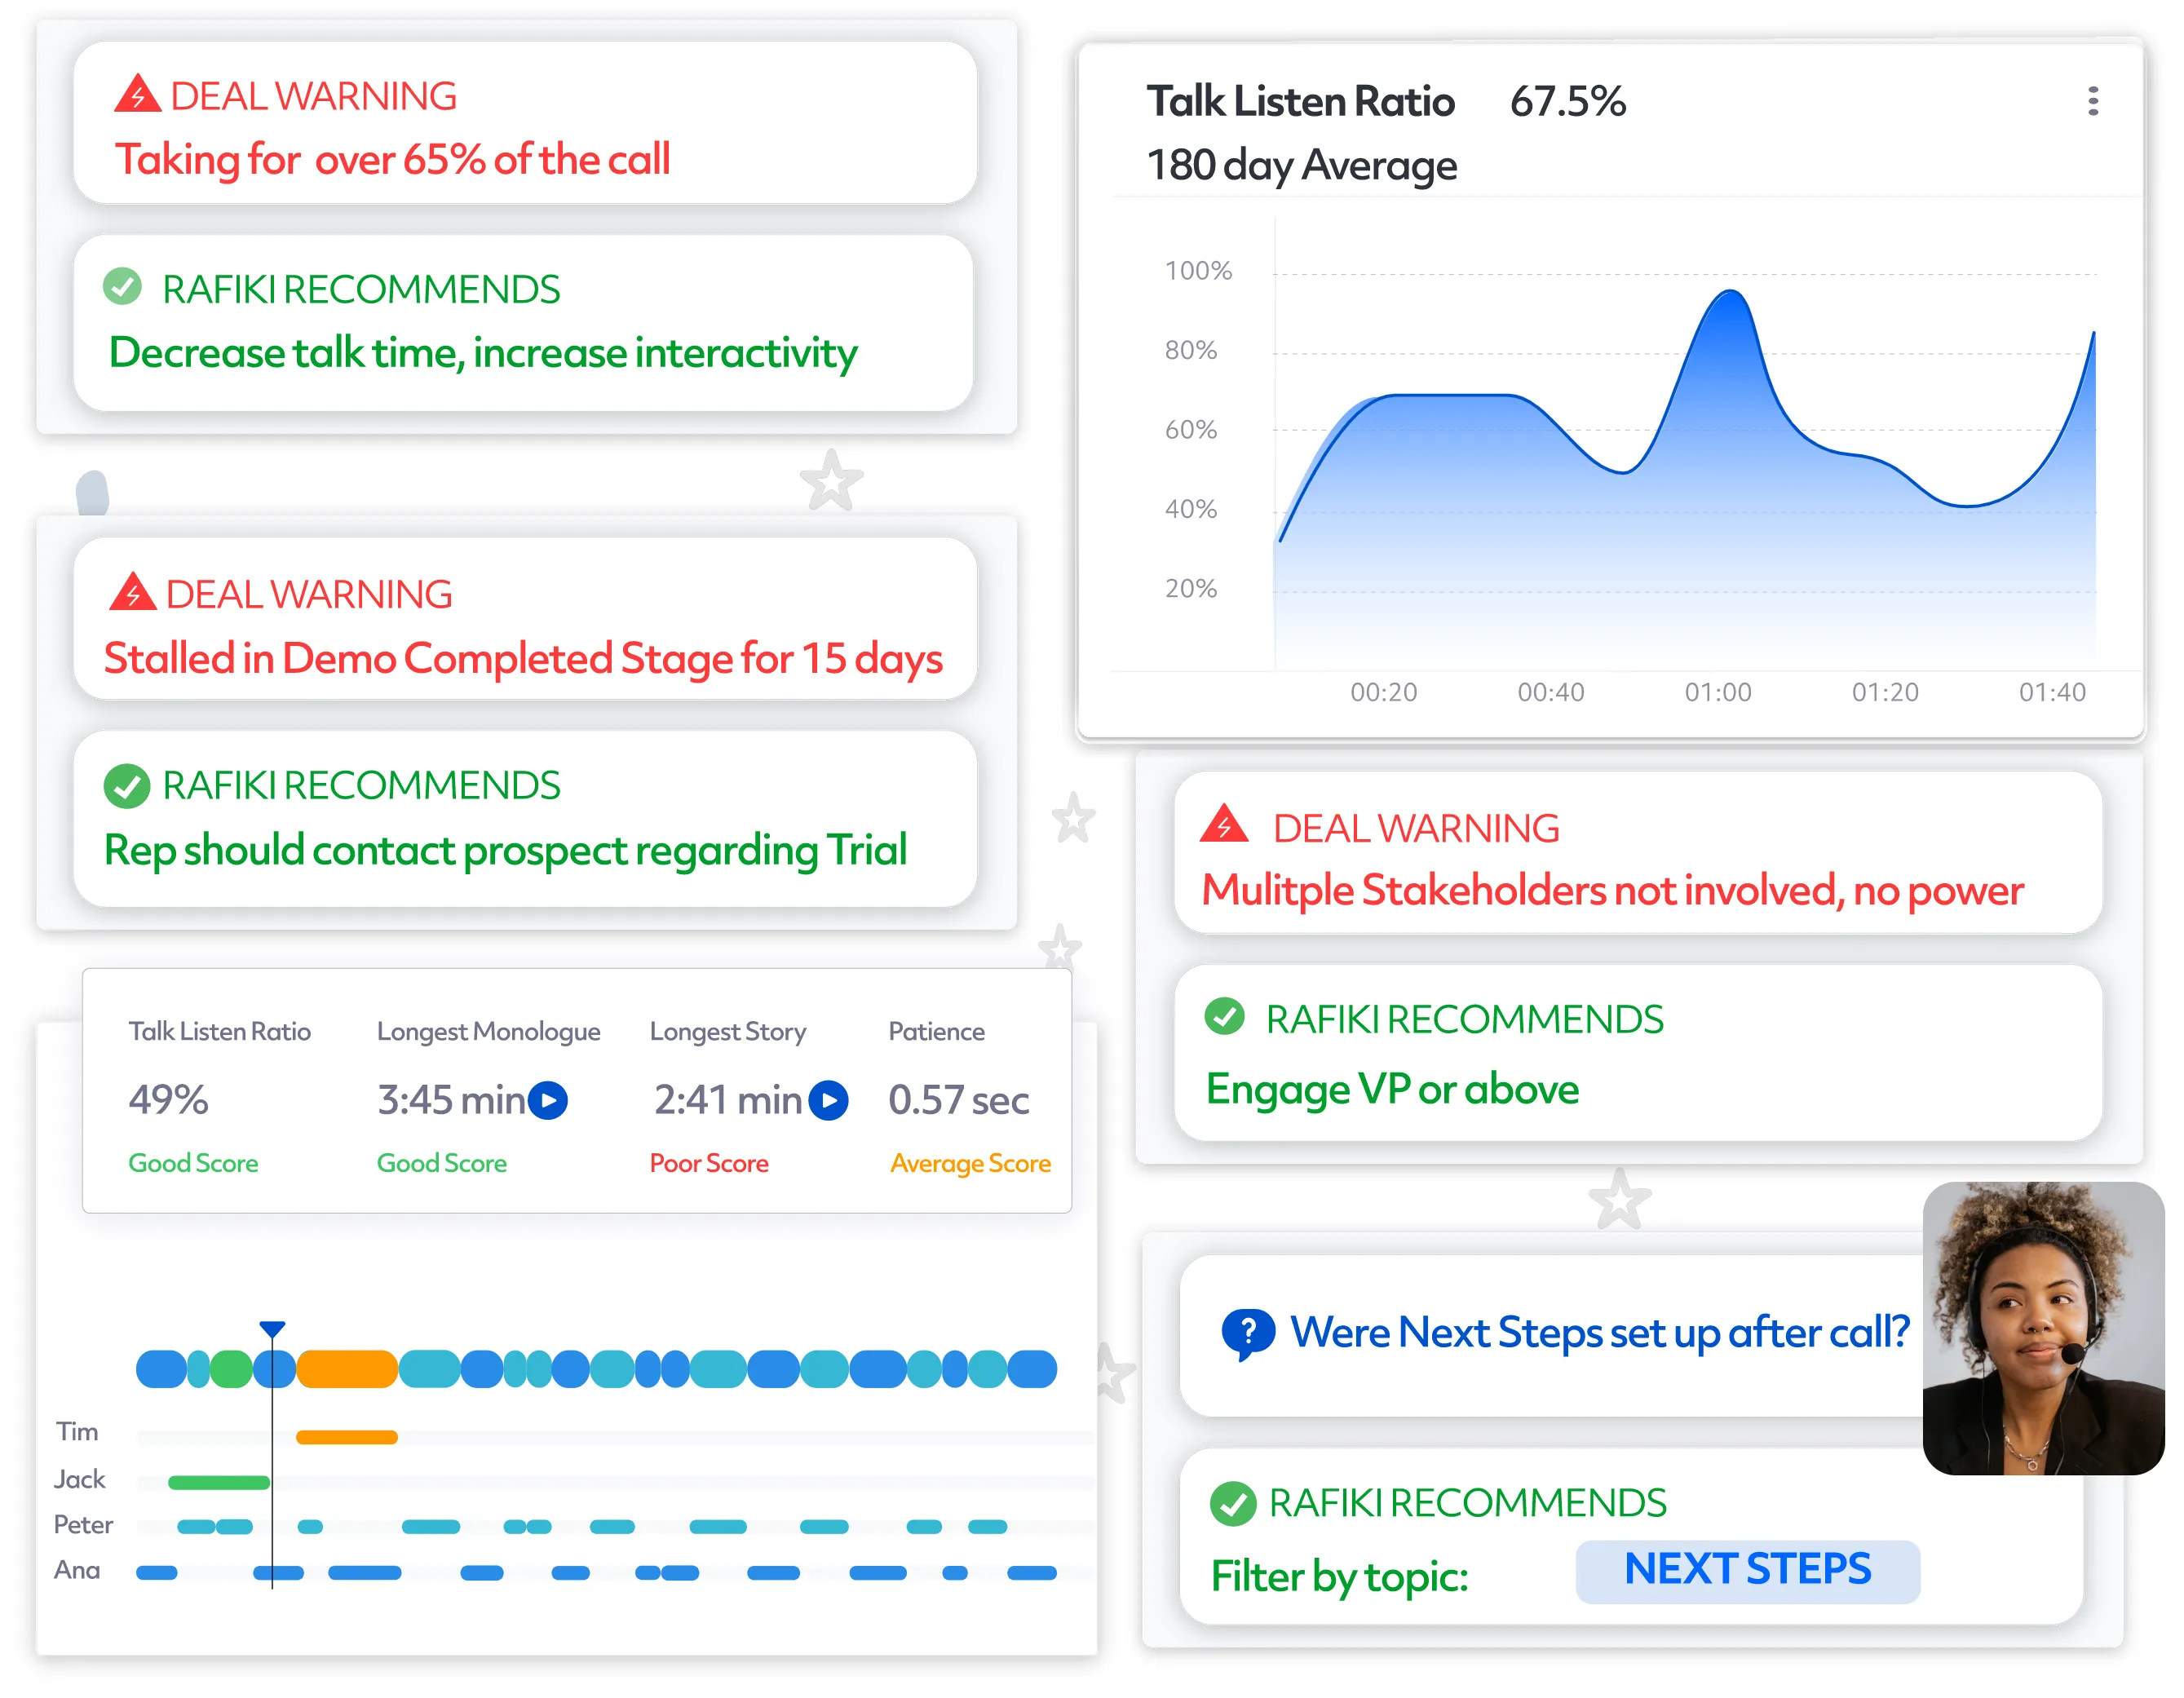The width and height of the screenshot is (2184, 1698).
Task: Click the 180 day Average label
Action: [1301, 166]
